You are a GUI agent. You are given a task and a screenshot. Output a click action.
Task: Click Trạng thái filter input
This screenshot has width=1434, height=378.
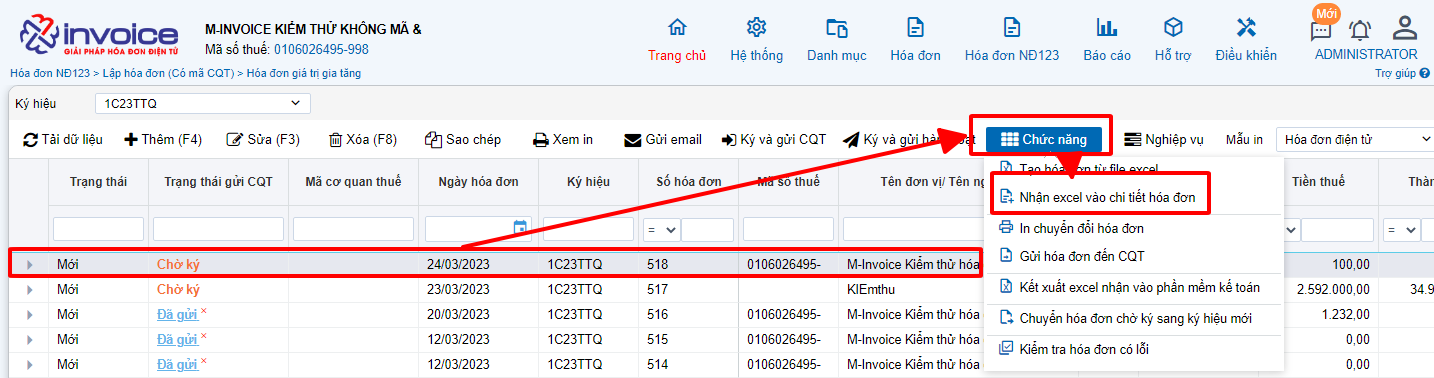tap(98, 229)
